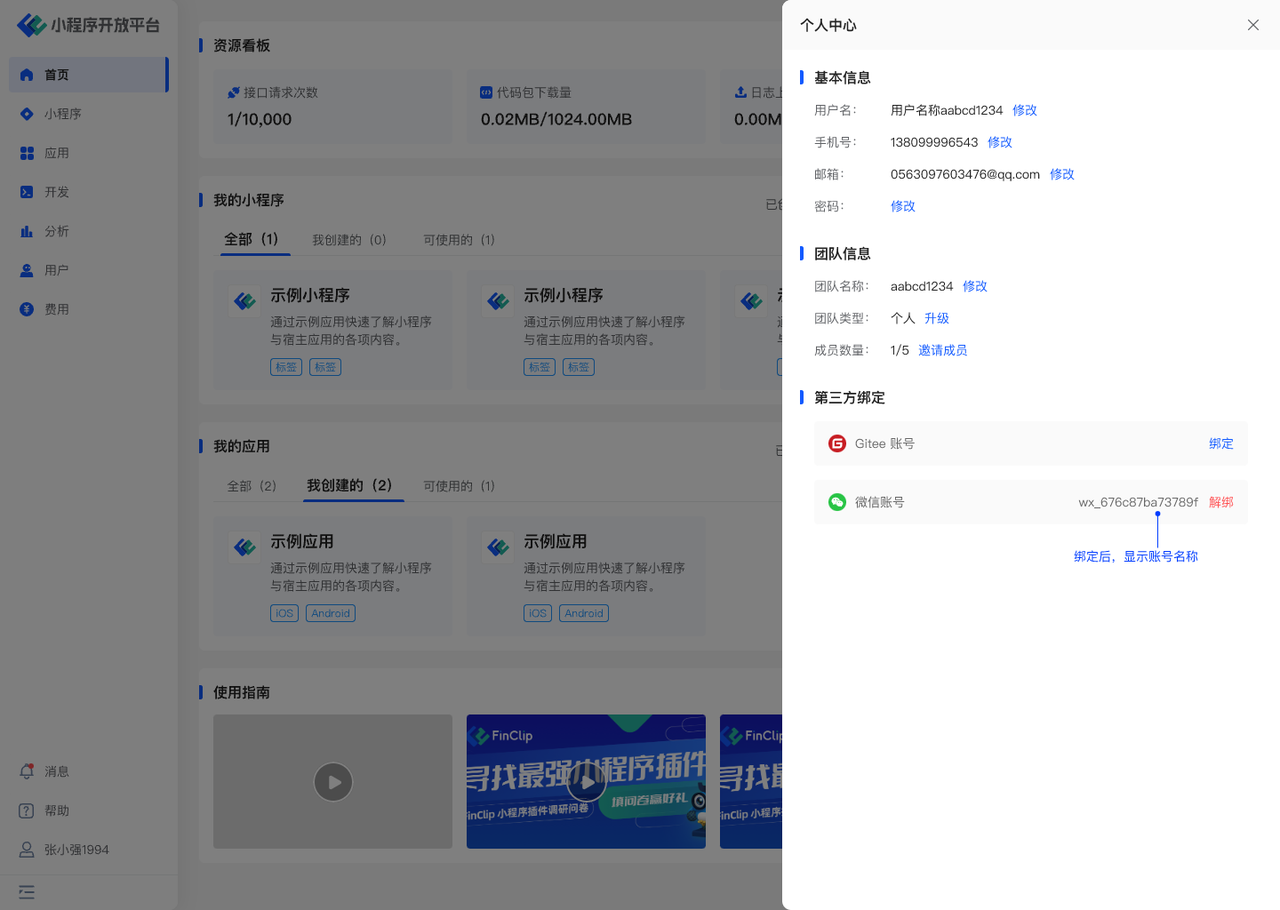This screenshot has width=1280, height=910.
Task: Open the 小程序 sidebar icon
Action: [x=27, y=114]
